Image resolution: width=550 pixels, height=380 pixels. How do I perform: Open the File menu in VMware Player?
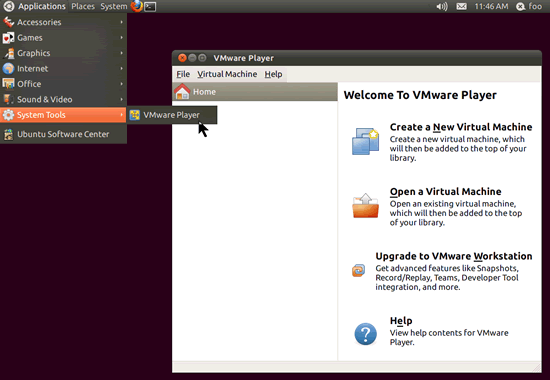point(183,74)
